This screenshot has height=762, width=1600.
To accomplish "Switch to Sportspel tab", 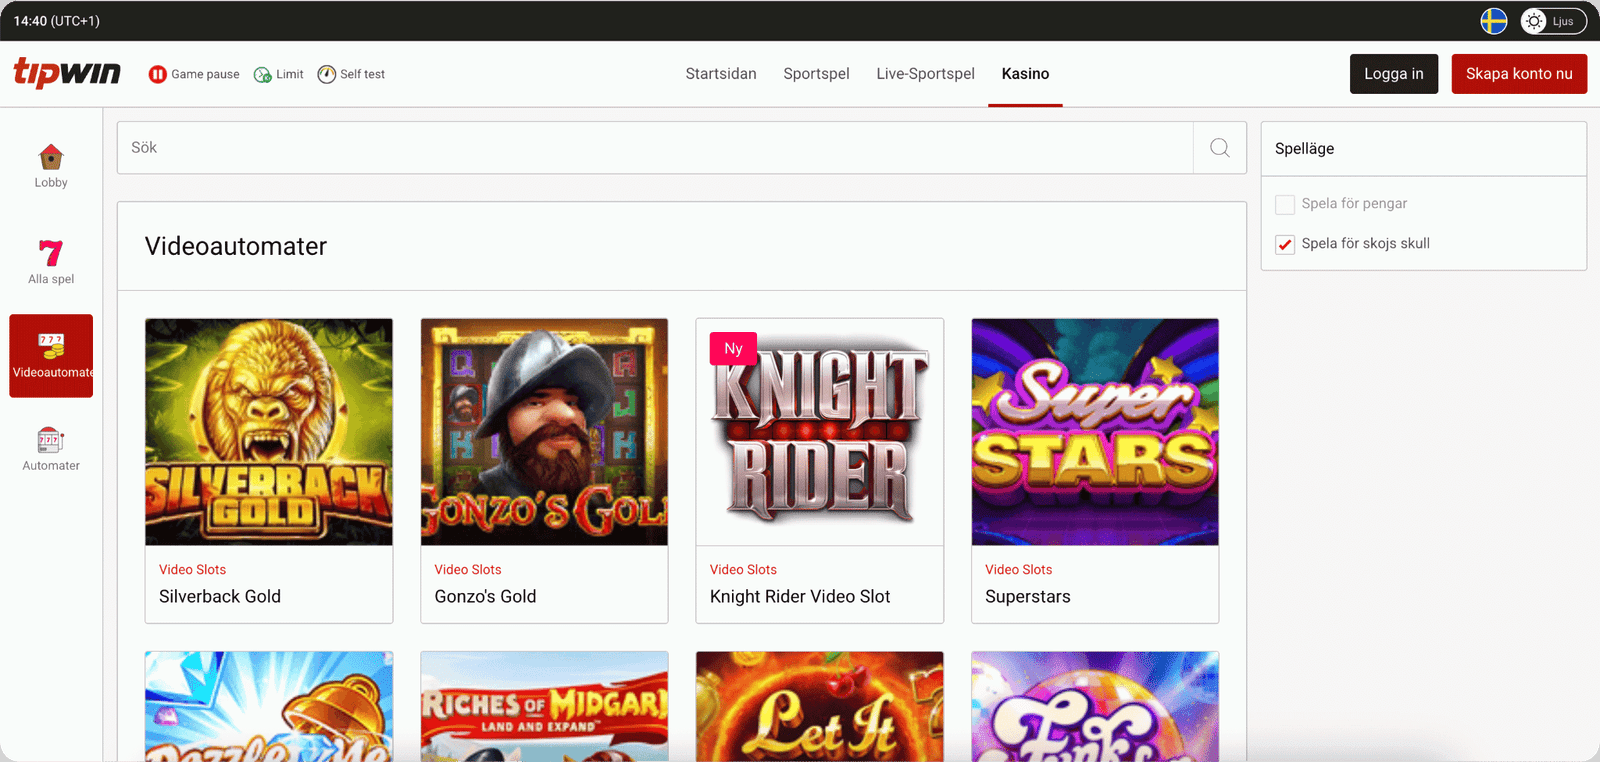I will [x=816, y=74].
